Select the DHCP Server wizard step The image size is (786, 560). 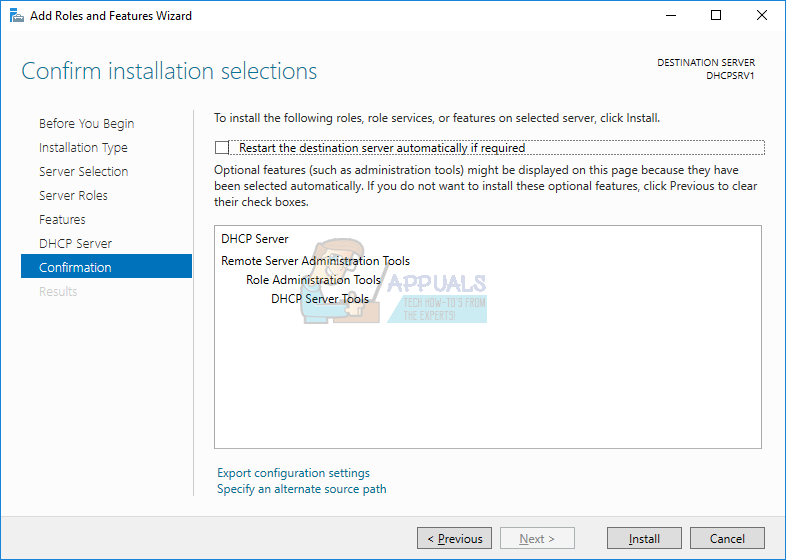pyautogui.click(x=75, y=244)
